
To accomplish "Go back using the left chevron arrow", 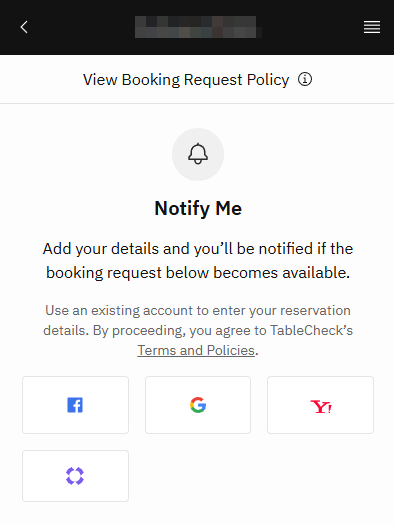I will pyautogui.click(x=24, y=27).
